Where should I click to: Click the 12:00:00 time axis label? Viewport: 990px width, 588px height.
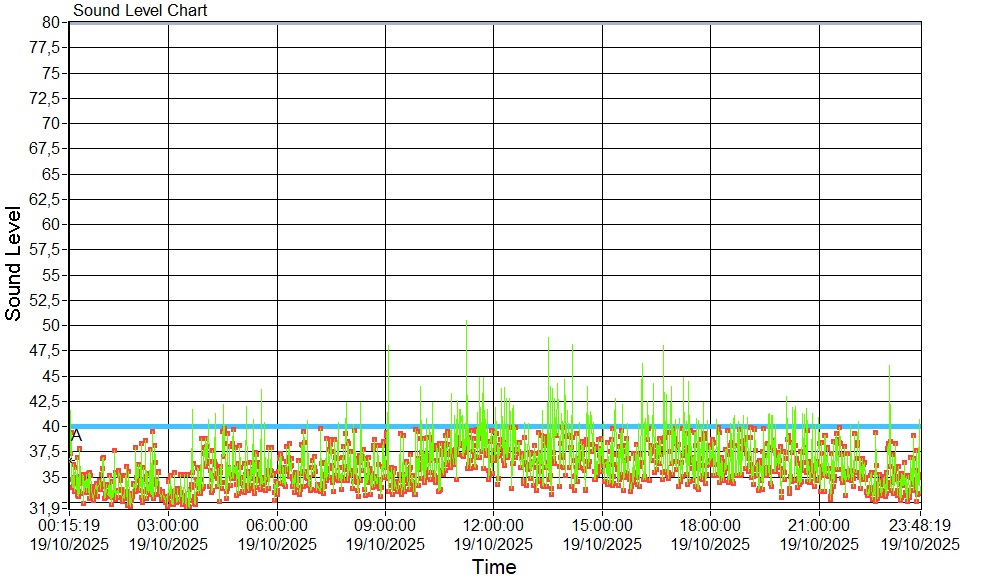click(493, 524)
